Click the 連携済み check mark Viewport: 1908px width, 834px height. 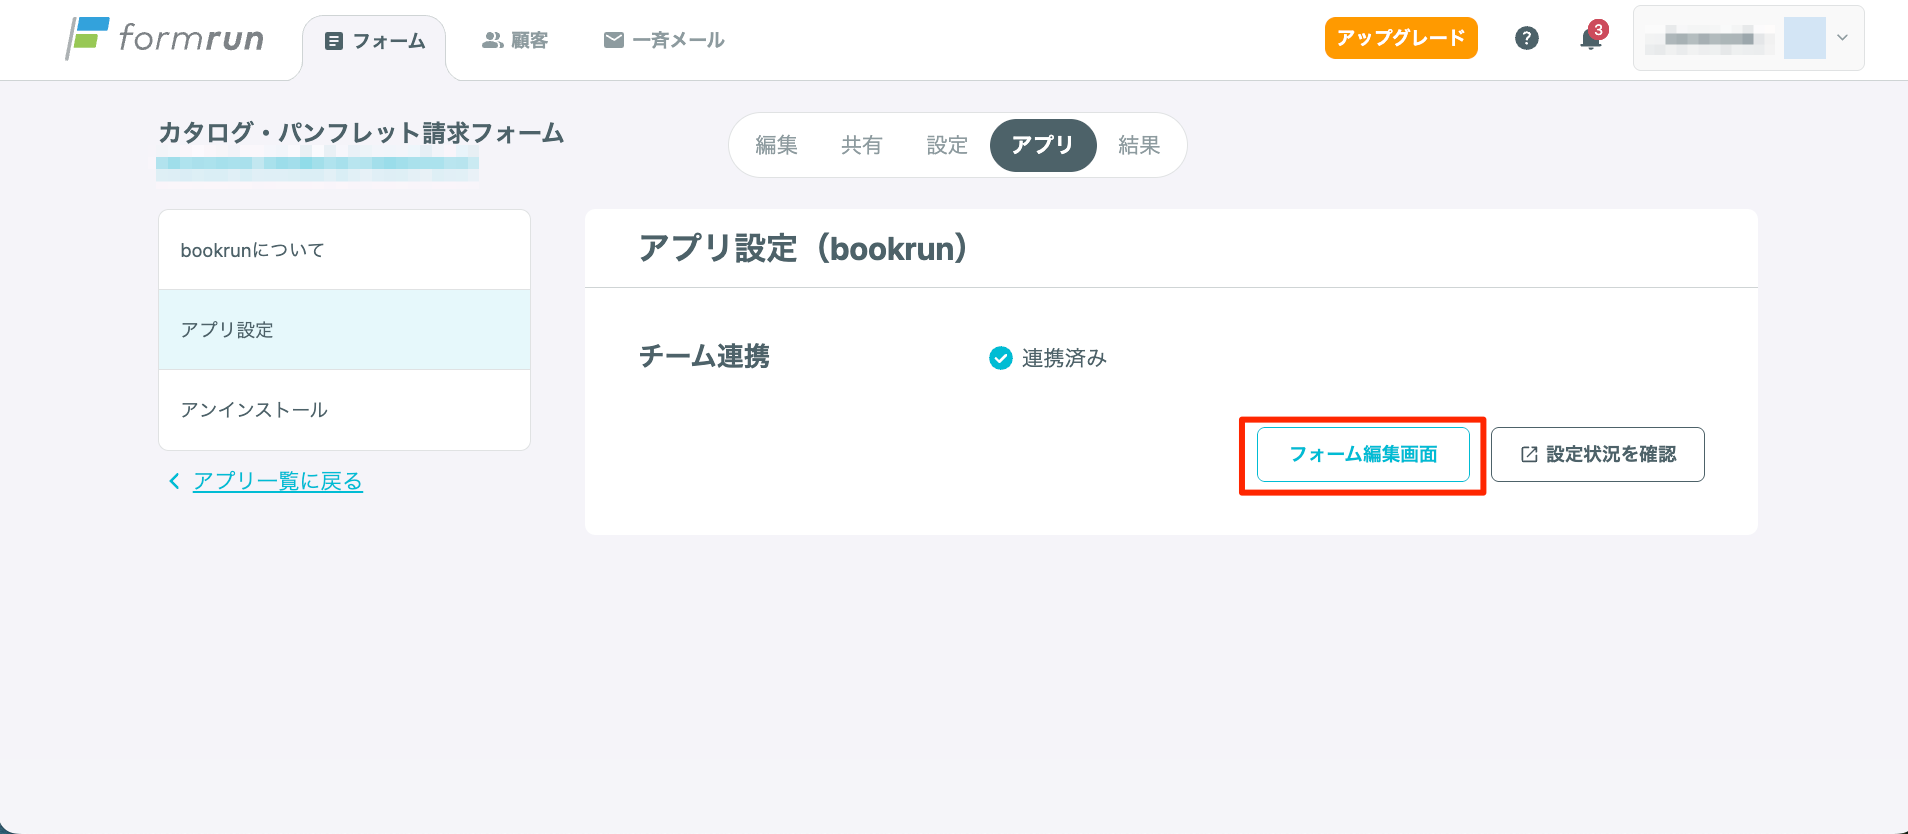click(x=1001, y=358)
